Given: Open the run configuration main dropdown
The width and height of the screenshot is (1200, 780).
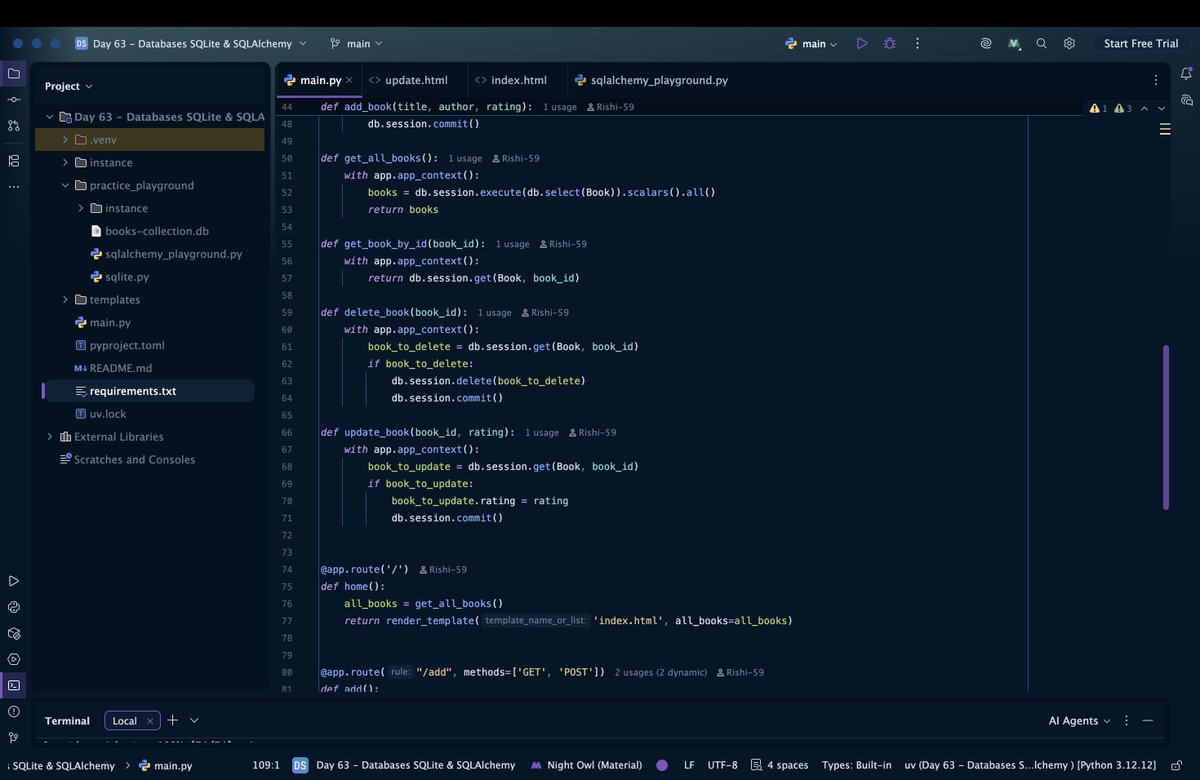Looking at the screenshot, I should (x=811, y=44).
